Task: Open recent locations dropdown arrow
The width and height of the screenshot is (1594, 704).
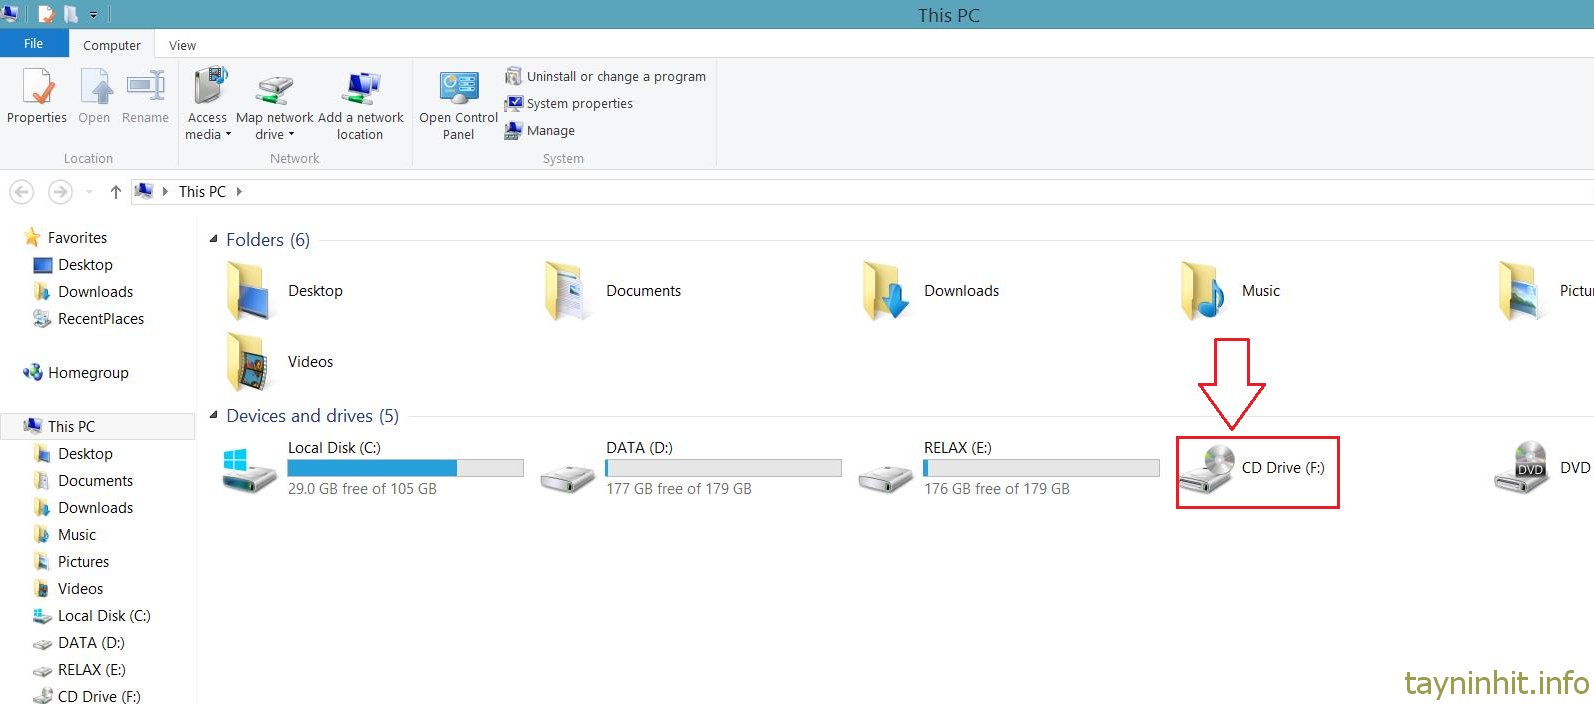Action: (89, 192)
